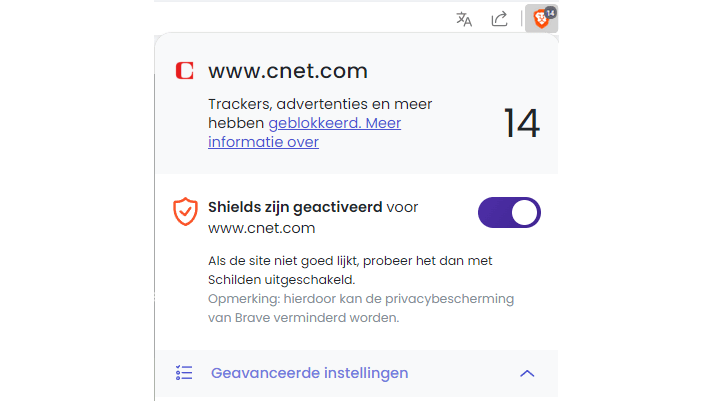Click the 'Trackers, advertenties en meer' text
This screenshot has height=401, width=713.
point(312,104)
